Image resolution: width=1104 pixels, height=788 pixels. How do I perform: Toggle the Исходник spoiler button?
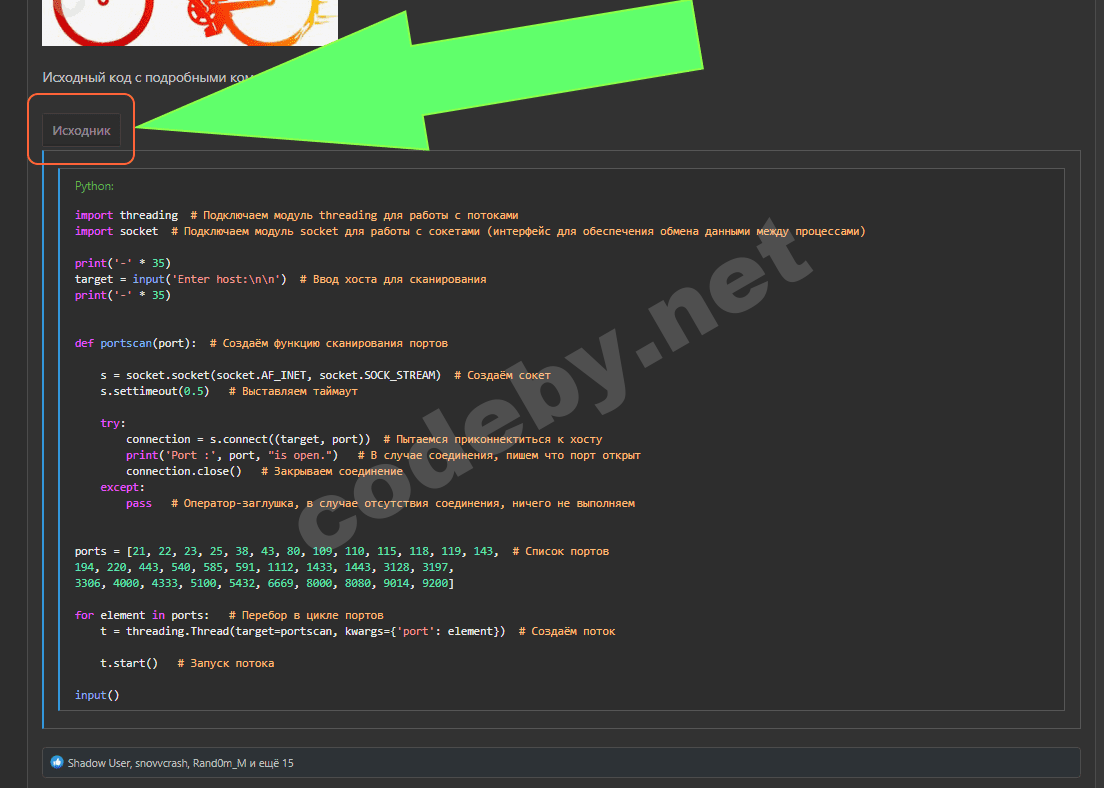(x=81, y=130)
